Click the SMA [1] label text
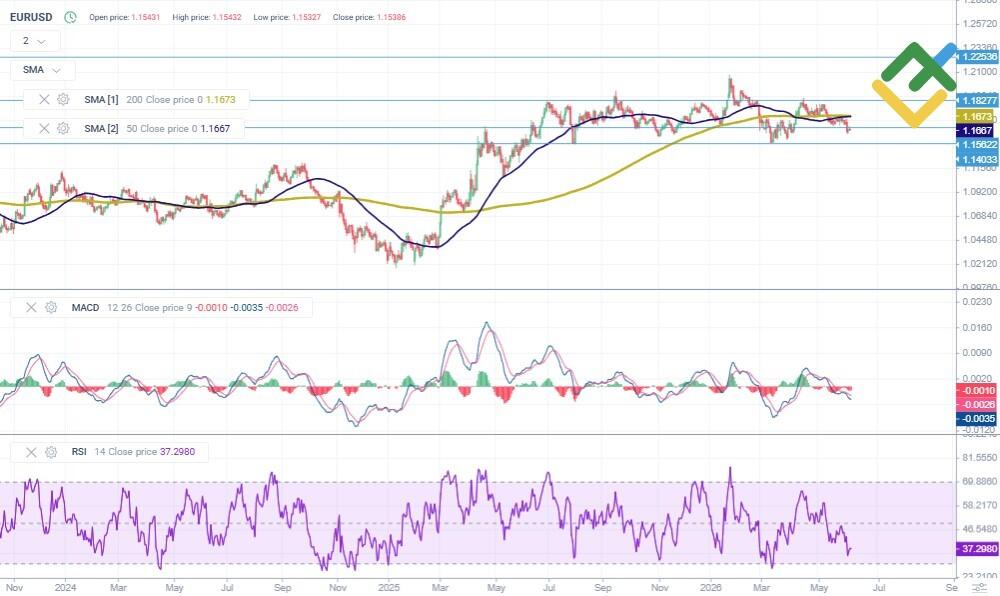The width and height of the screenshot is (1000, 596). [x=101, y=99]
